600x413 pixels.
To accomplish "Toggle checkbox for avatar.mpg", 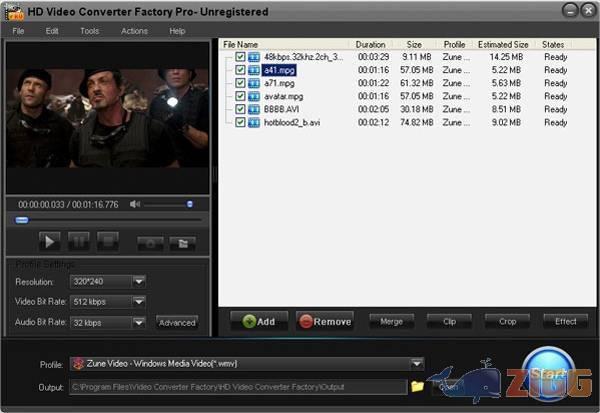I will (240, 97).
